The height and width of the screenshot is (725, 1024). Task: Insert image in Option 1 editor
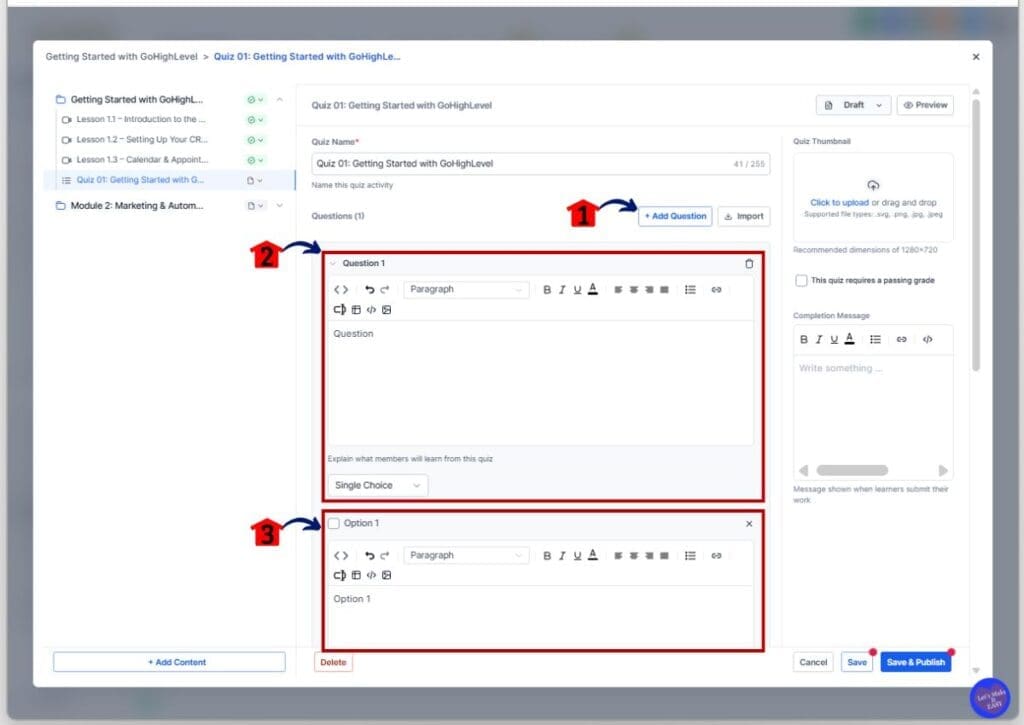tap(387, 575)
